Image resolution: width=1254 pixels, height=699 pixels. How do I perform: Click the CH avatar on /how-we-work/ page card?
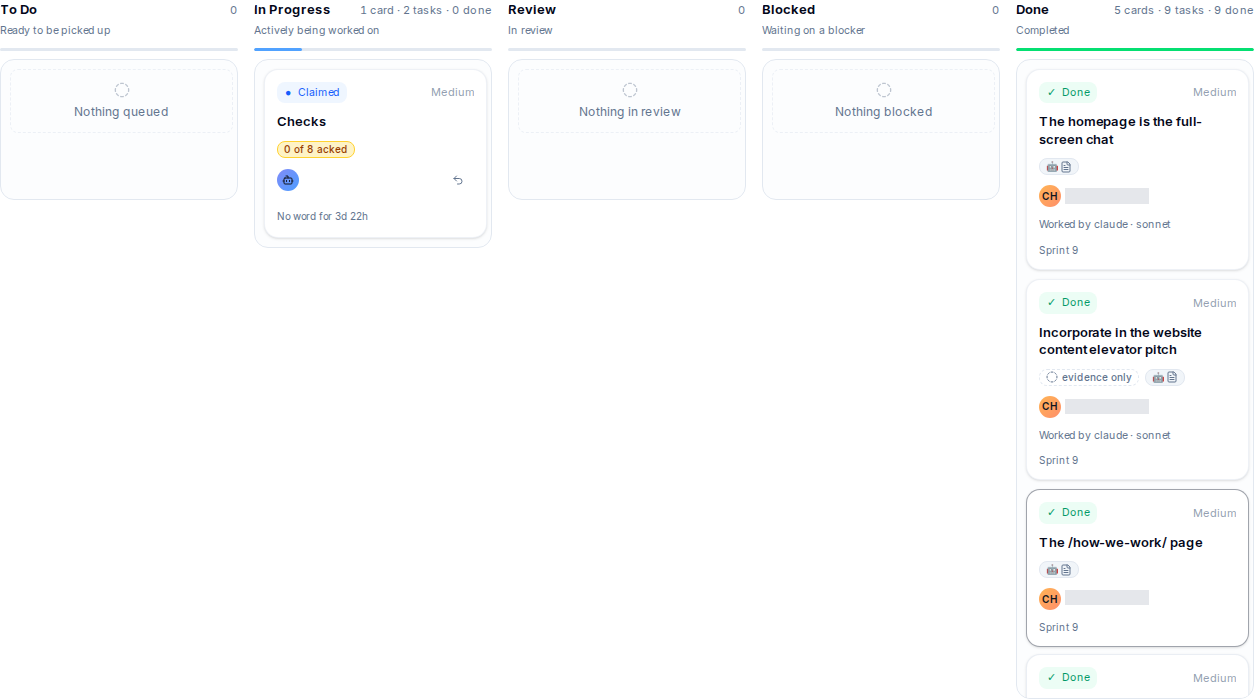1050,599
